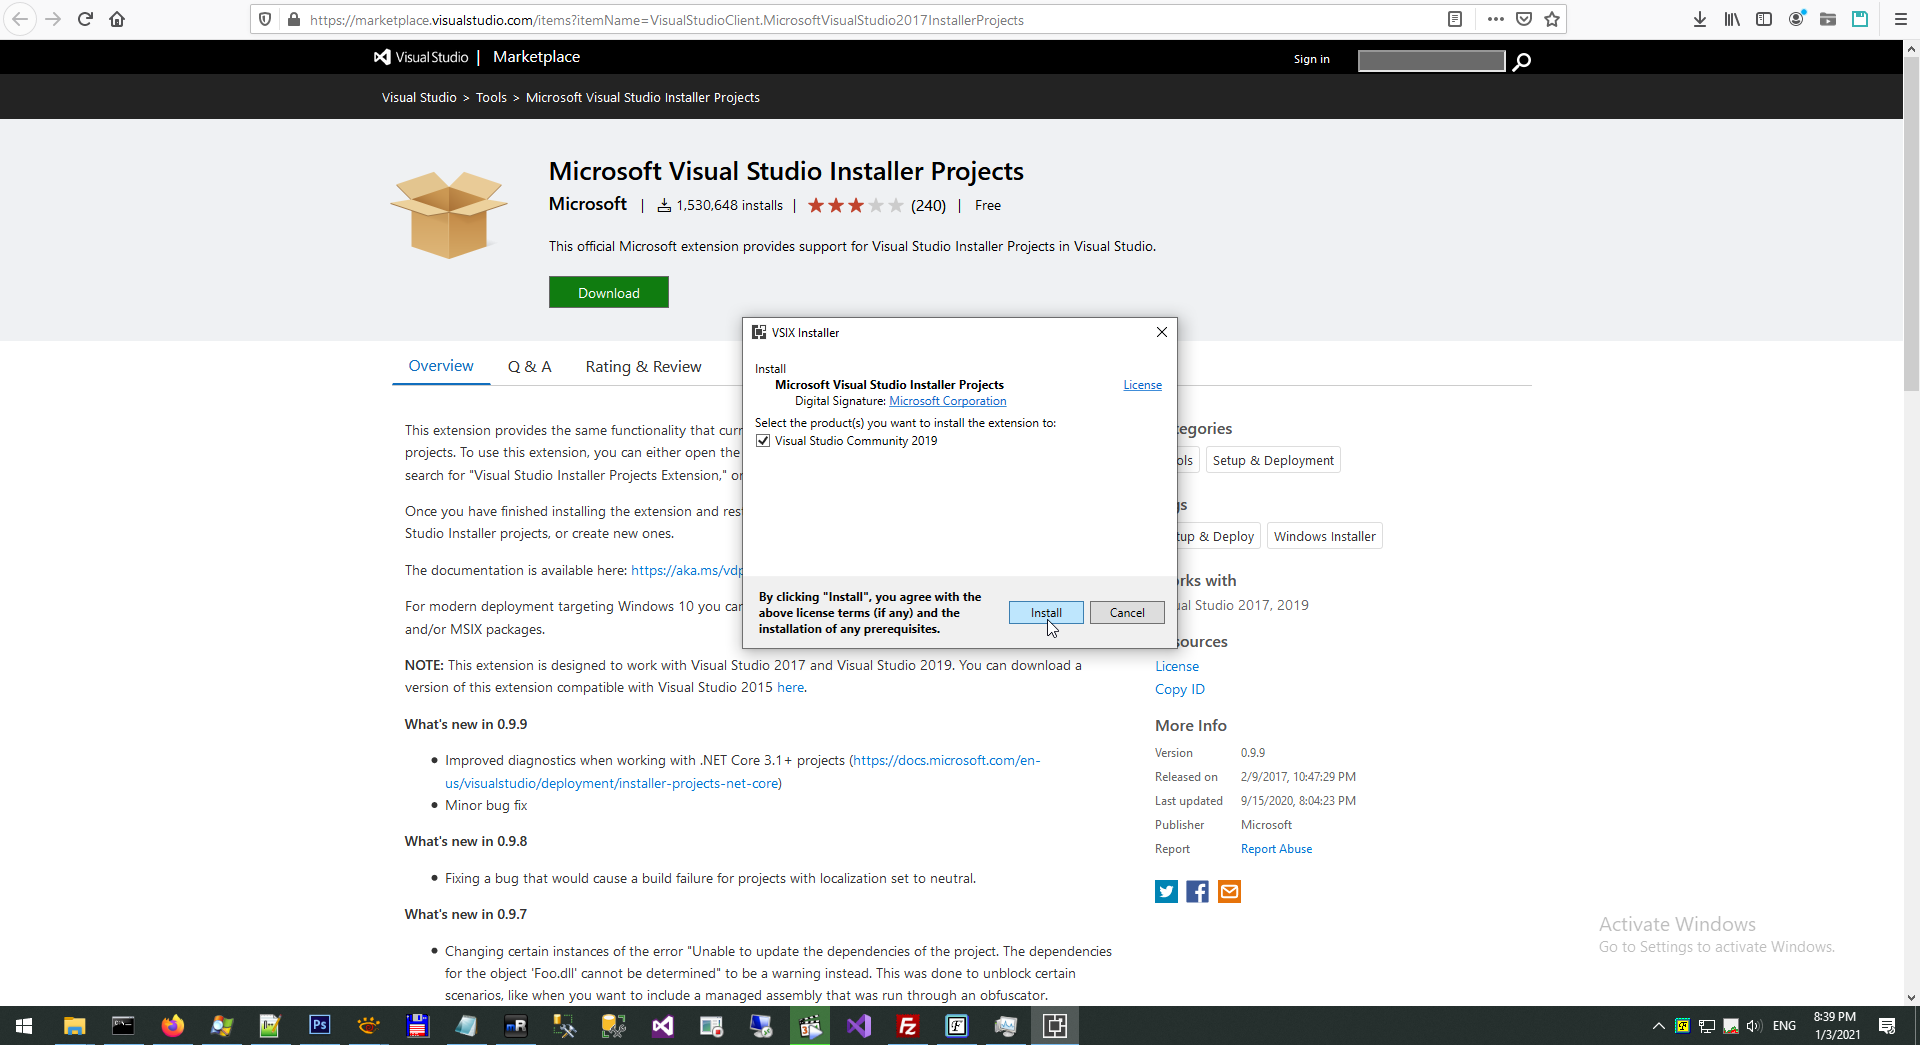The height and width of the screenshot is (1045, 1920).
Task: Go back to the previous page
Action: tap(20, 19)
